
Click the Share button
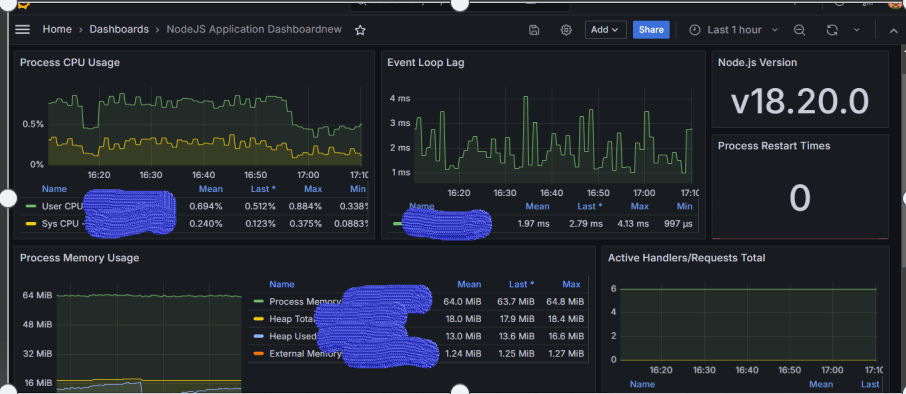(651, 30)
